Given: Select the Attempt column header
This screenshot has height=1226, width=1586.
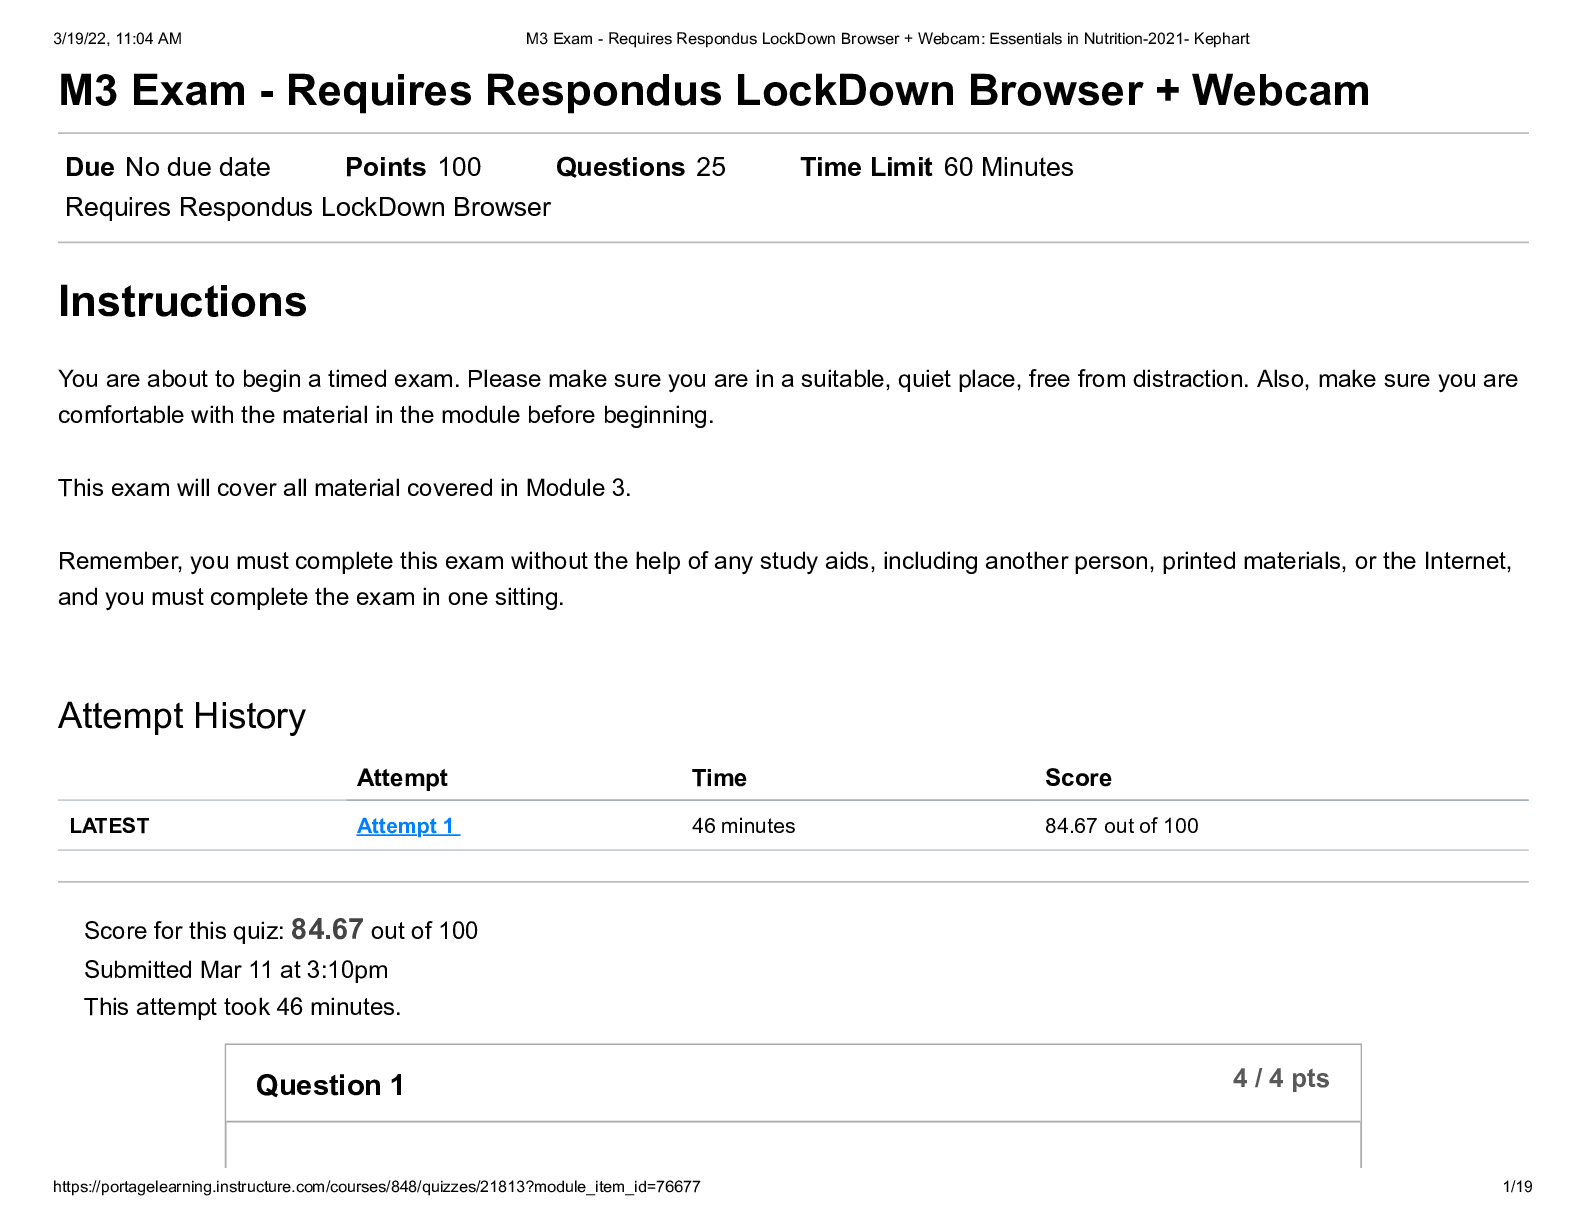Looking at the screenshot, I should pos(402,778).
